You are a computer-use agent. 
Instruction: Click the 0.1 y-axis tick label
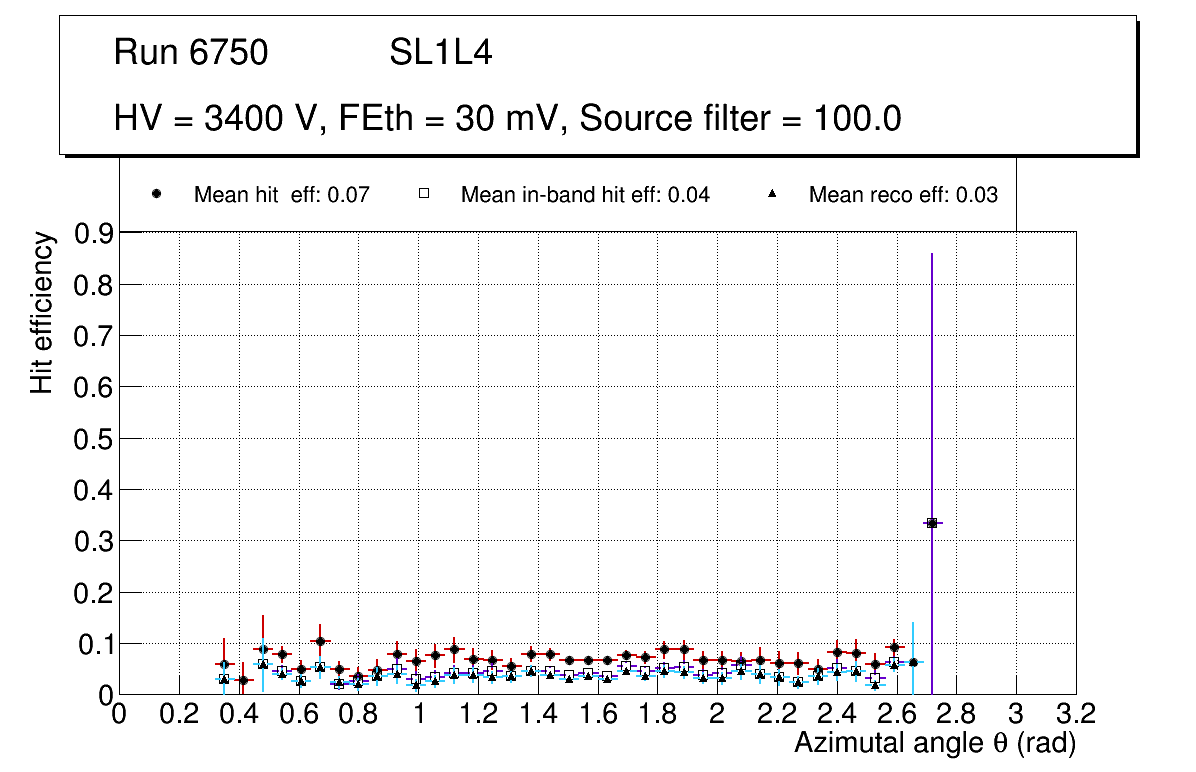point(94,643)
